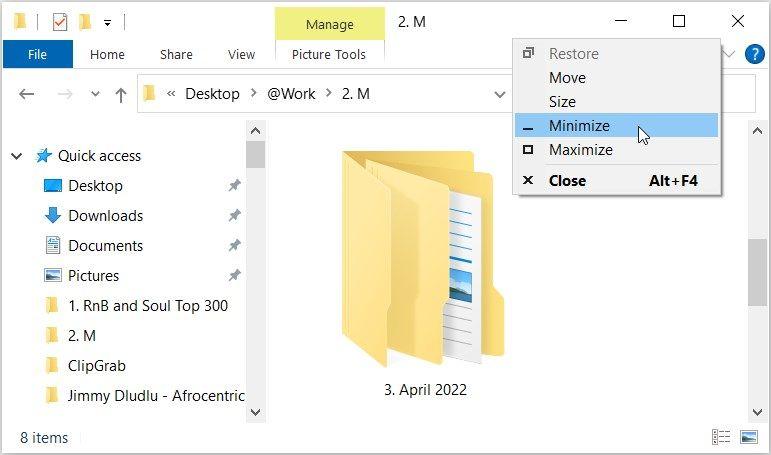Click the Manage contextual tab header
This screenshot has width=771, height=455.
[x=329, y=24]
